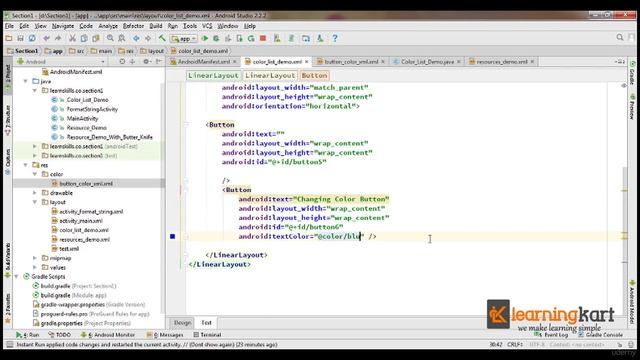The width and height of the screenshot is (640, 360).
Task: Click the src breadcrumb in navigation bar
Action: pos(77,51)
